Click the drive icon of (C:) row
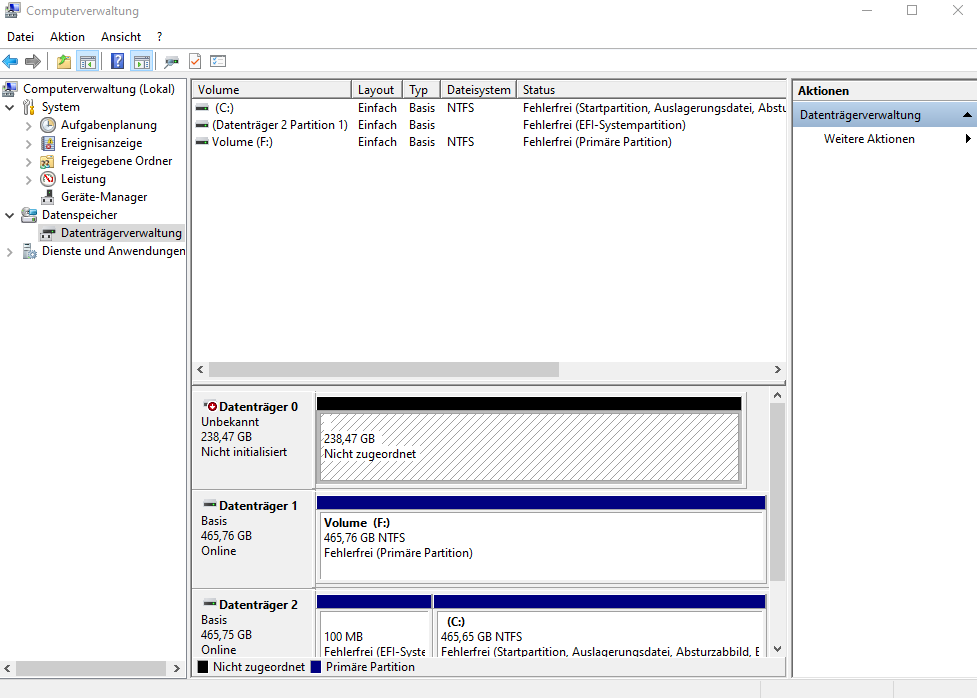 pos(202,108)
